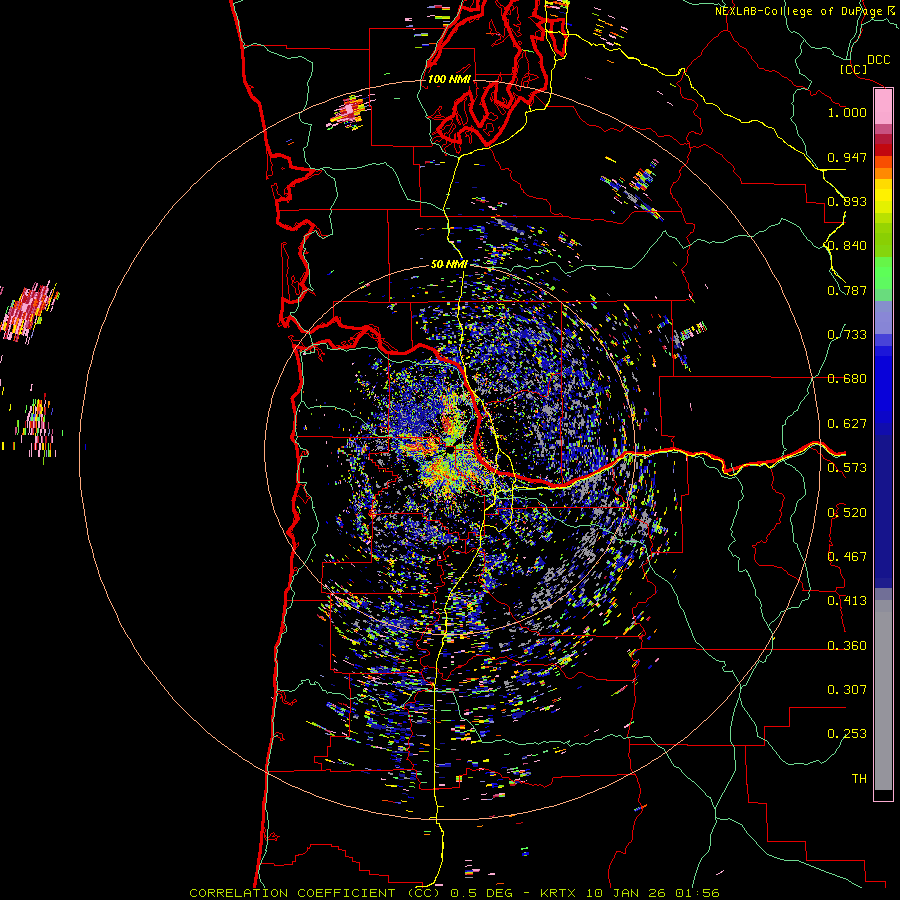
Task: Click the 'DCC' product label
Action: pos(878,60)
